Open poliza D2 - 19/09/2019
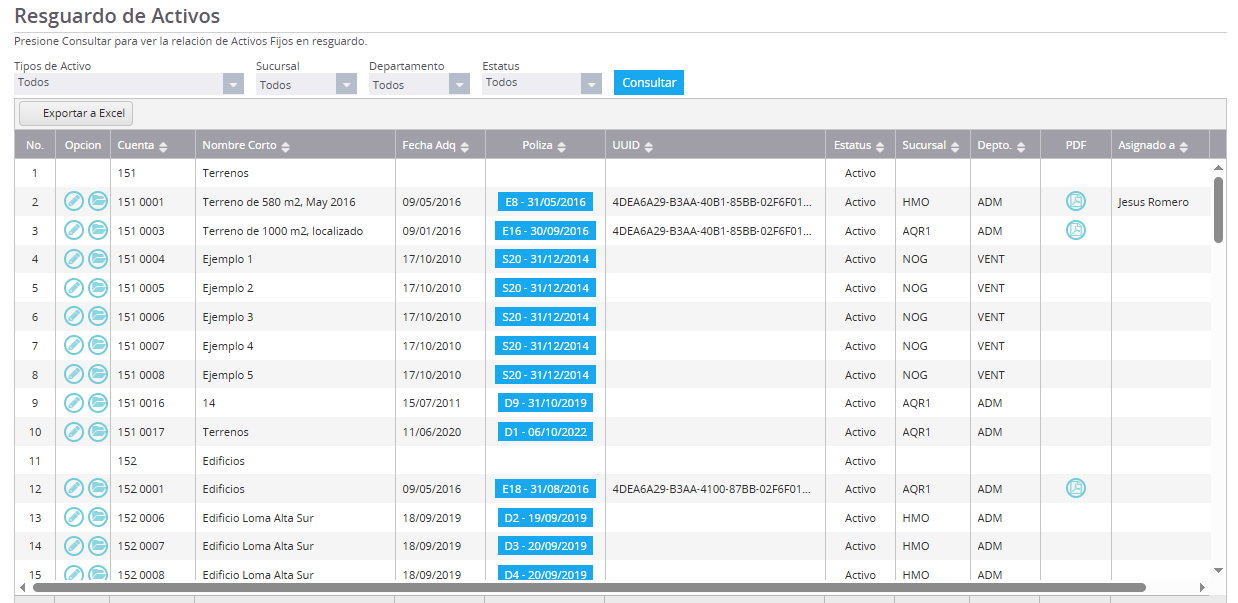This screenshot has width=1238, height=603. coord(545,517)
